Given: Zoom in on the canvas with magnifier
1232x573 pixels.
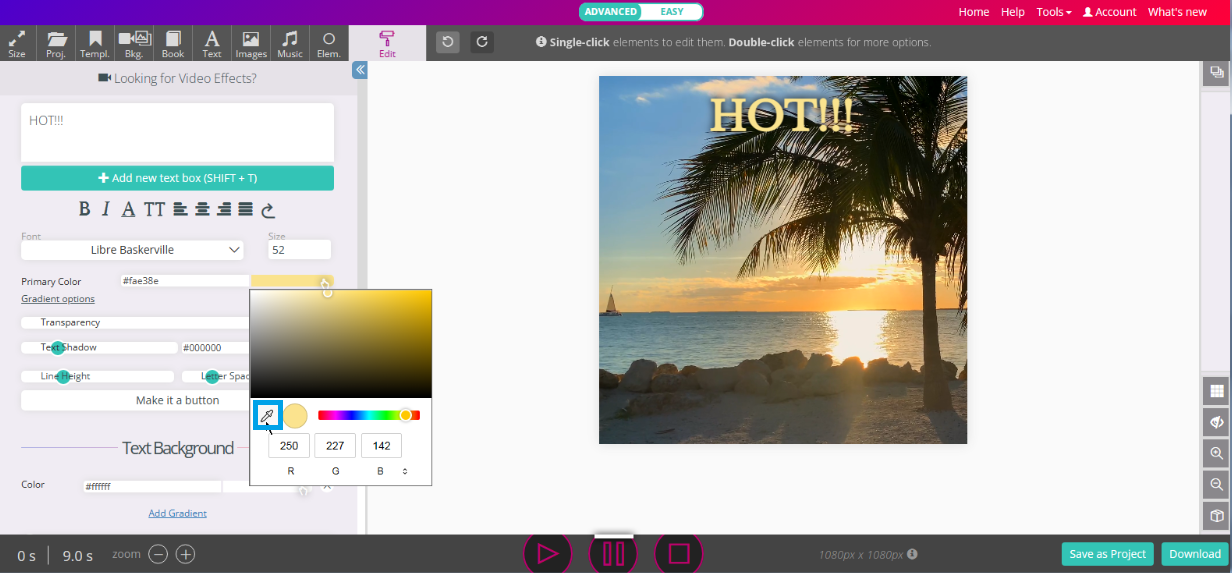Looking at the screenshot, I should pos(1217,453).
